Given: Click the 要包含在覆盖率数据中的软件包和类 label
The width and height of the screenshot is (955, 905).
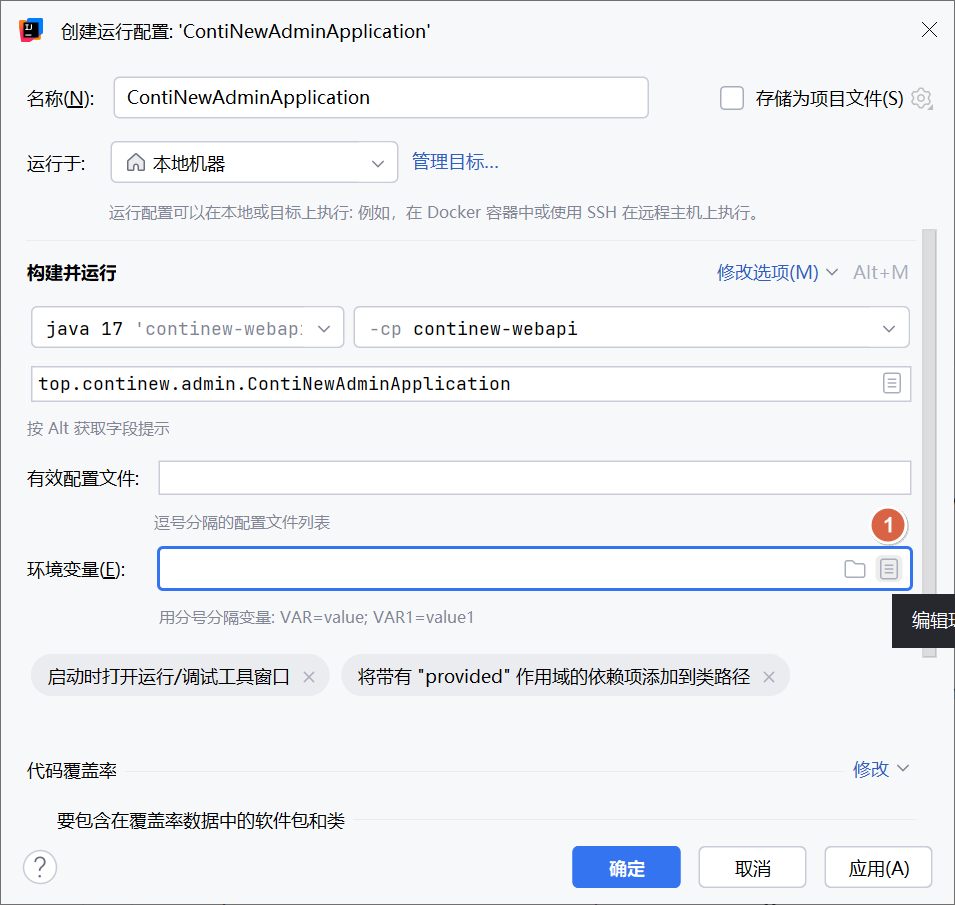Looking at the screenshot, I should pyautogui.click(x=200, y=821).
